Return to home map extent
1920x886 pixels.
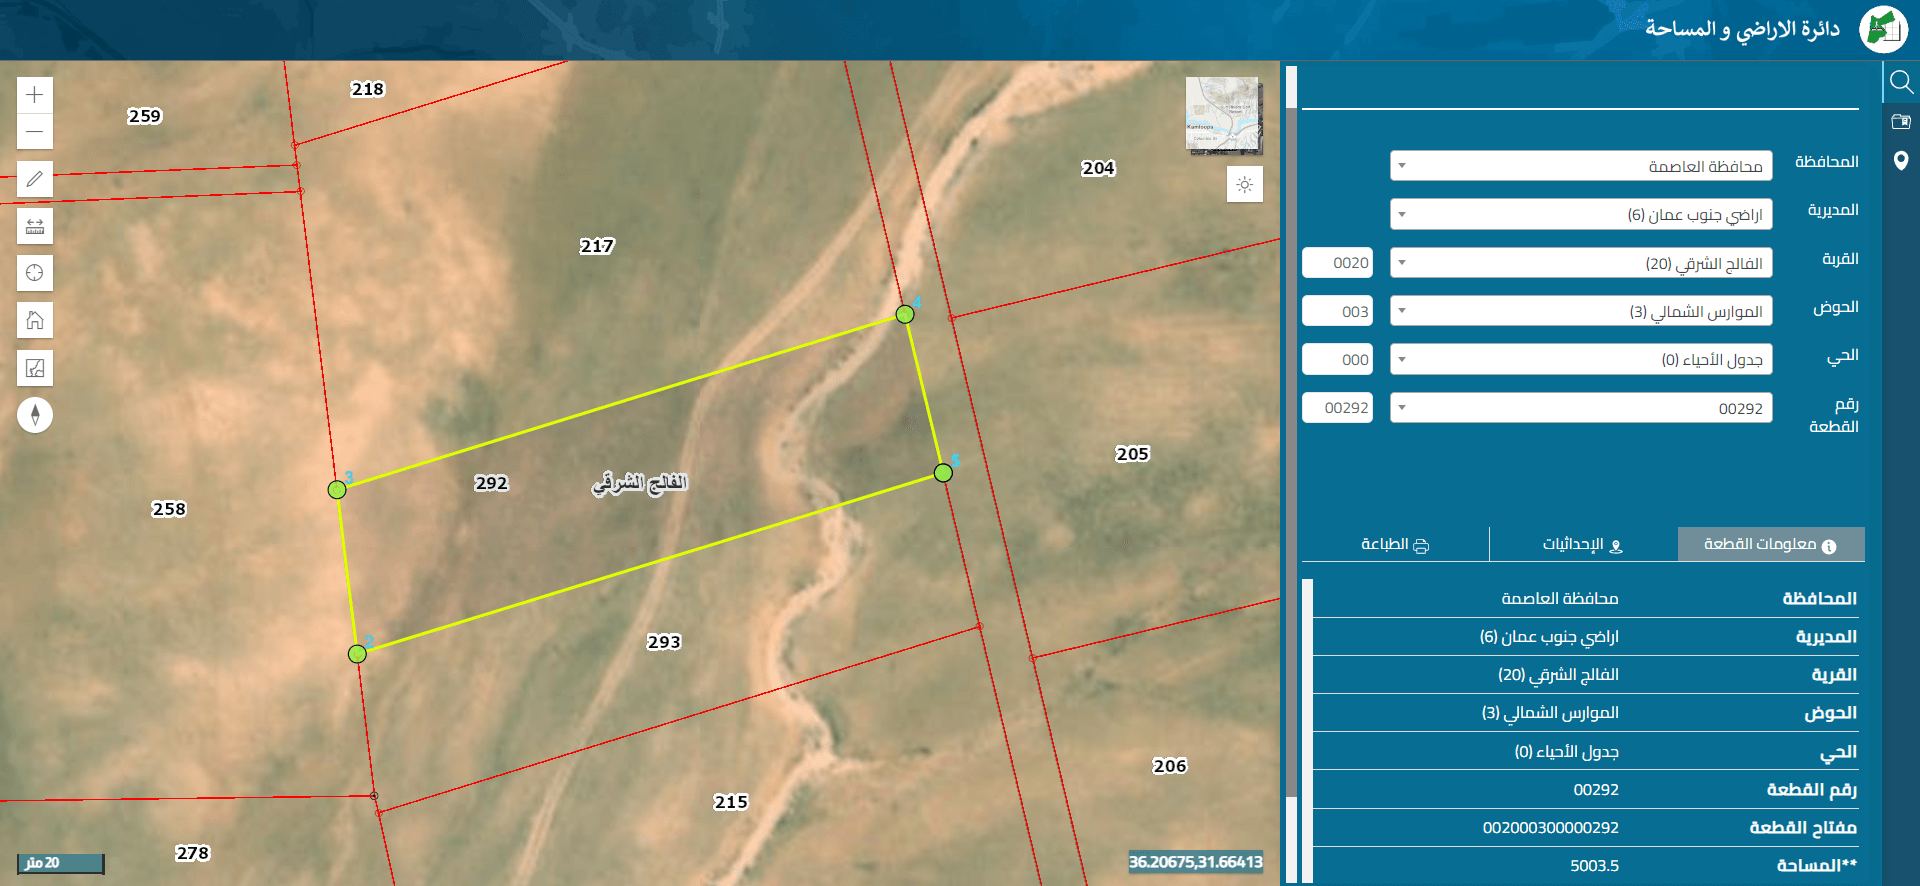coord(35,320)
